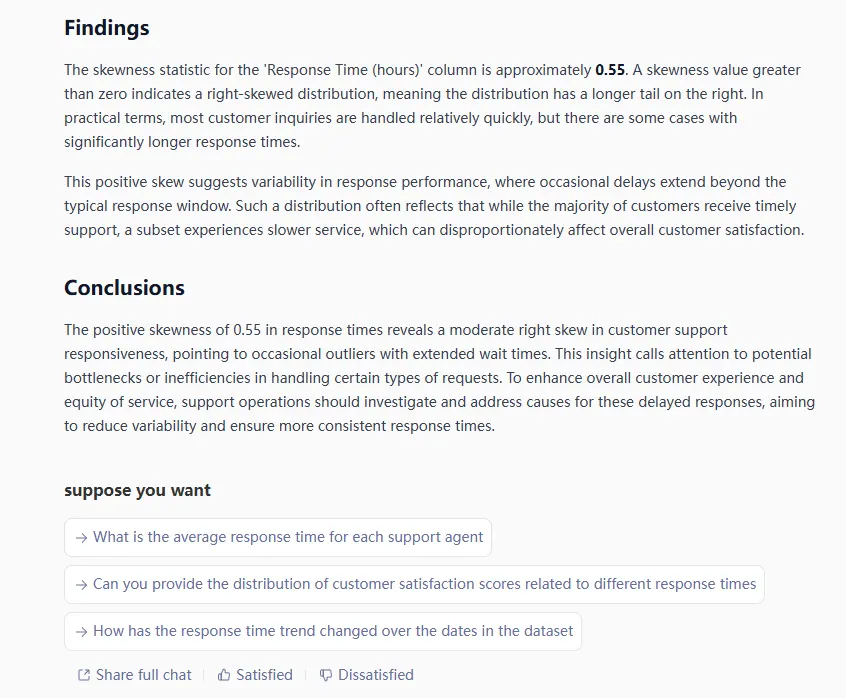Mark the answer as Satisfied
Viewport: 846px width, 698px height.
[264, 675]
